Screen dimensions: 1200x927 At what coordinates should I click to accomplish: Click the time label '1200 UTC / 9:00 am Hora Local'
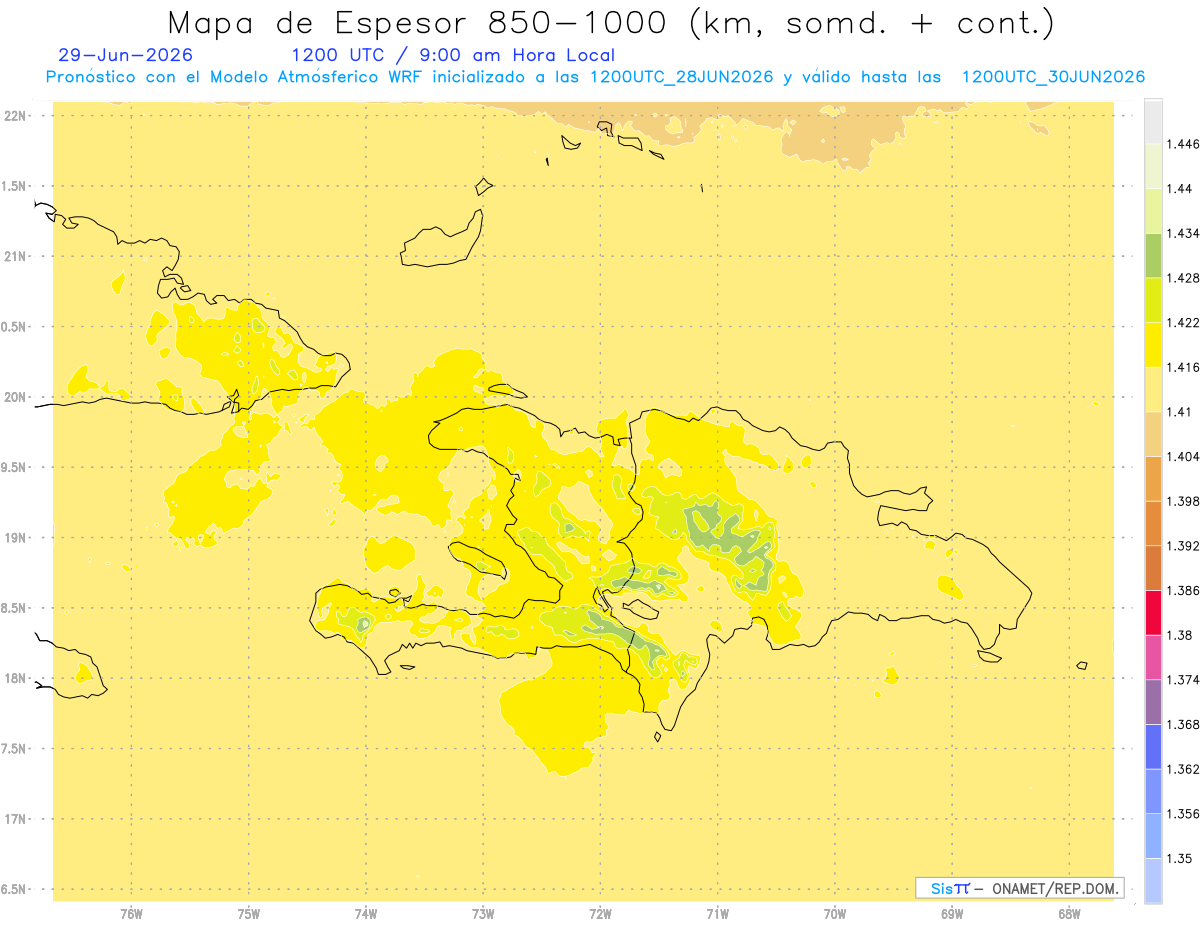453,55
